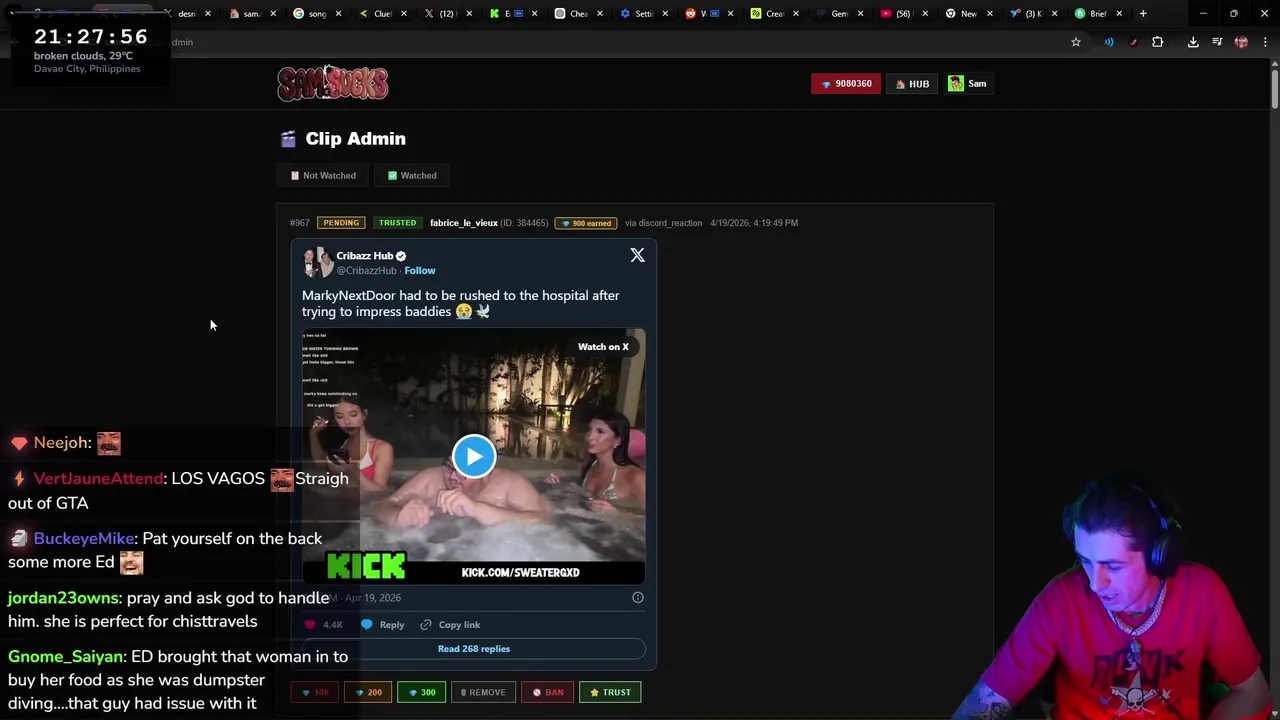The image size is (1280, 720).
Task: Award 300 gems to the clip
Action: click(x=422, y=692)
